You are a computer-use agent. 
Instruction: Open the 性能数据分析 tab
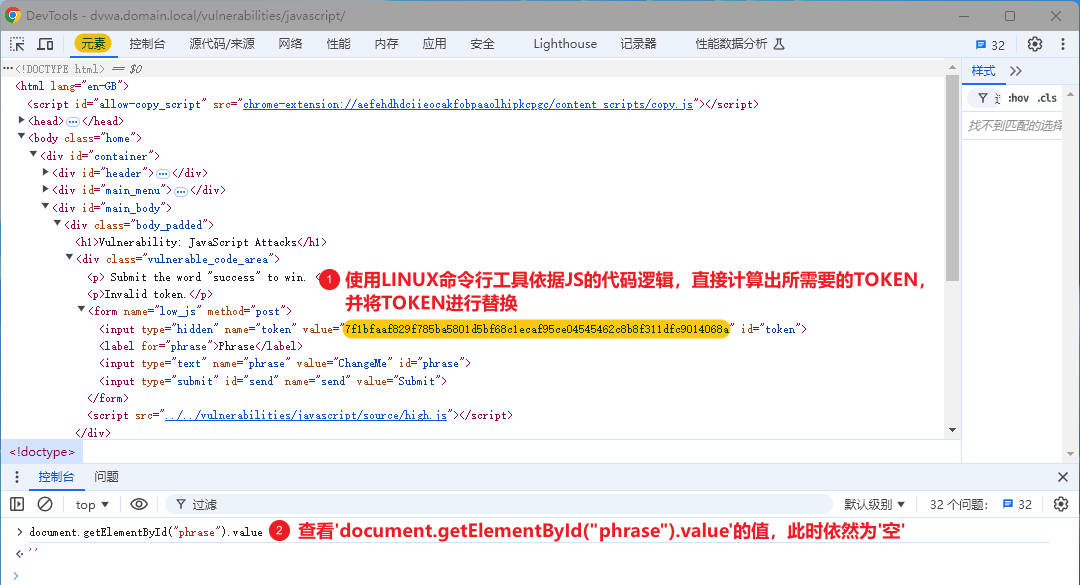pyautogui.click(x=731, y=44)
